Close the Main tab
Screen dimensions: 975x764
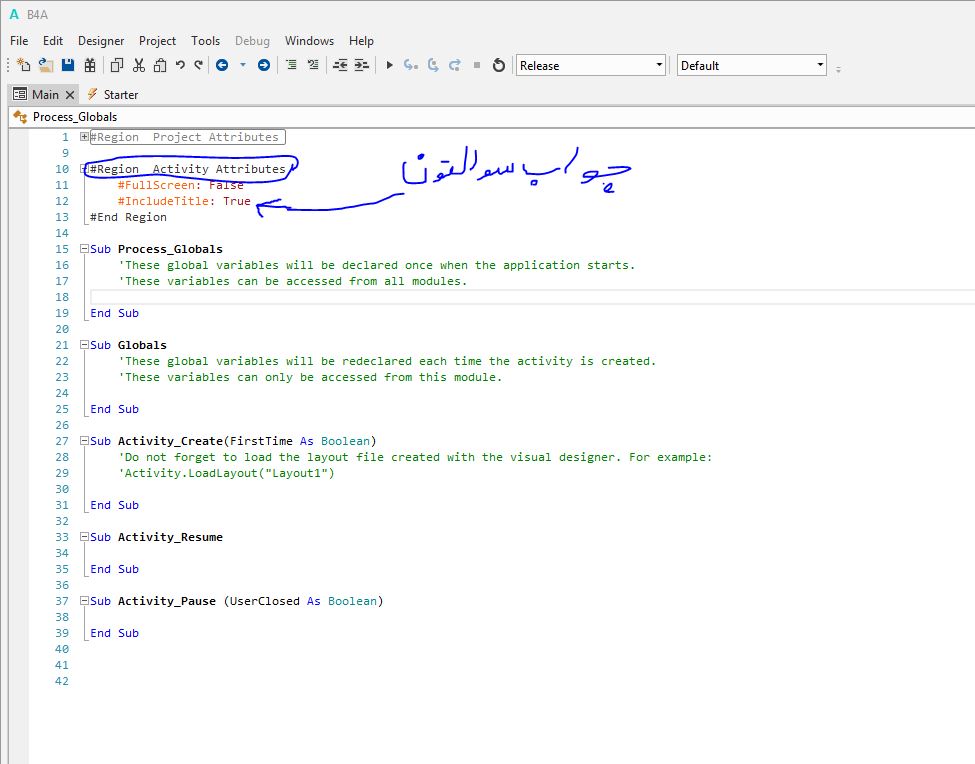pyautogui.click(x=70, y=95)
